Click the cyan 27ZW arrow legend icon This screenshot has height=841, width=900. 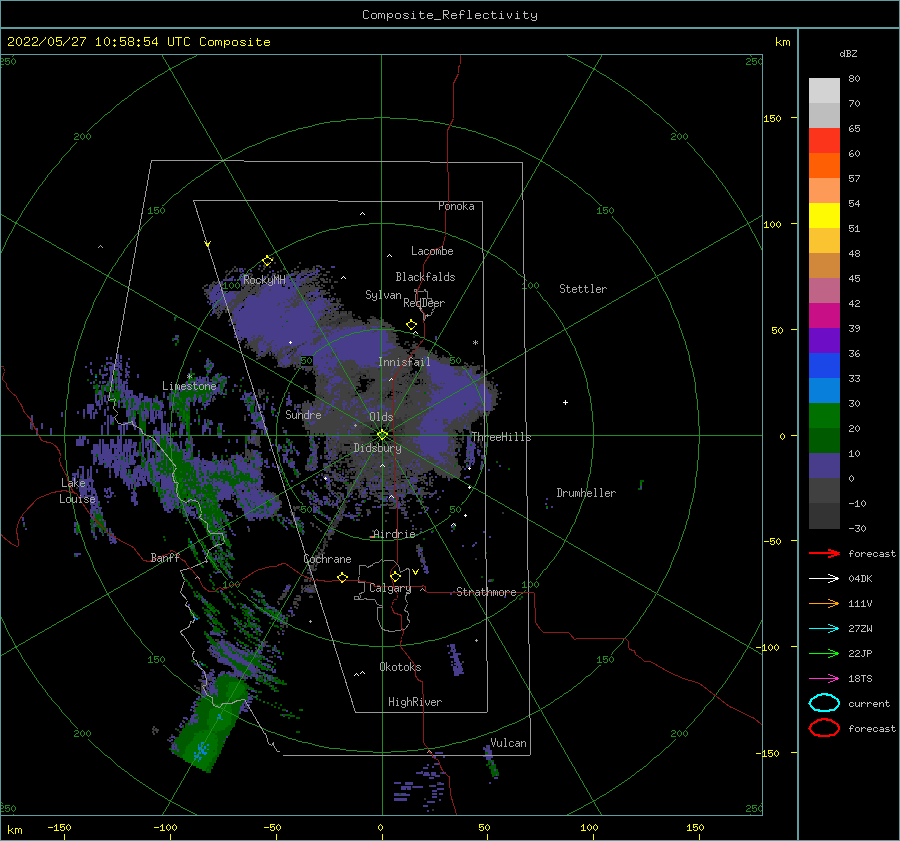click(824, 629)
